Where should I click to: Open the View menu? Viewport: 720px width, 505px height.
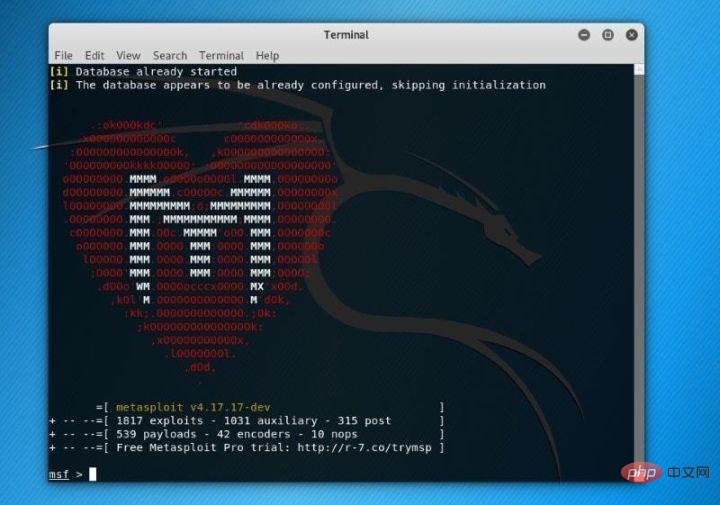[128, 56]
